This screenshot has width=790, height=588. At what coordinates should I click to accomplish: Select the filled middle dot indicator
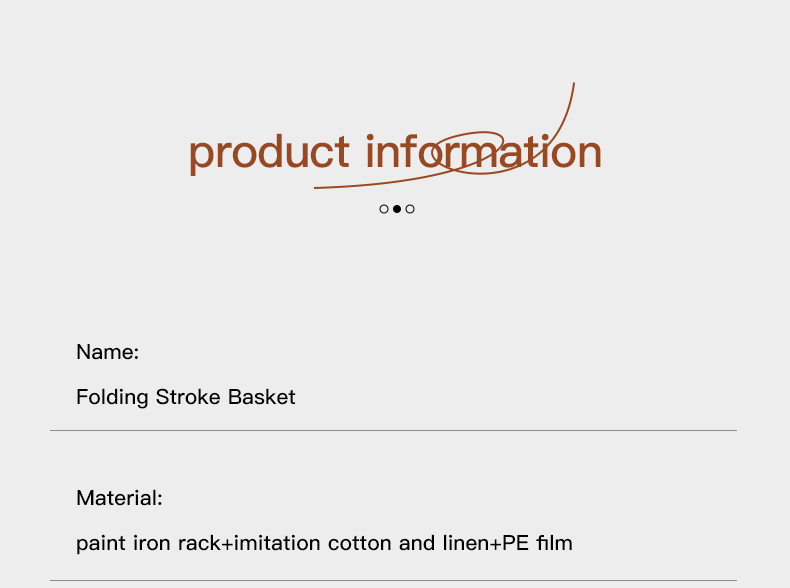tap(397, 209)
